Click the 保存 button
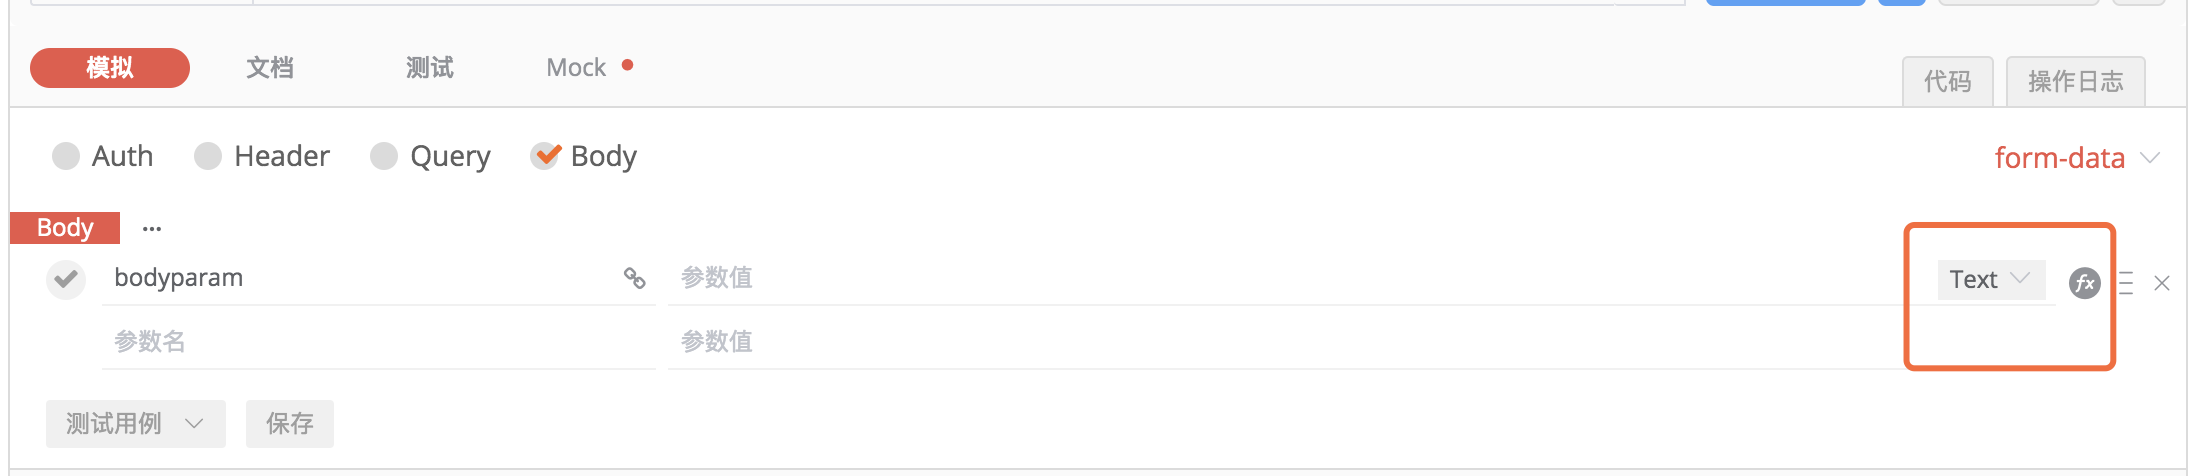The image size is (2190, 476). pos(290,424)
